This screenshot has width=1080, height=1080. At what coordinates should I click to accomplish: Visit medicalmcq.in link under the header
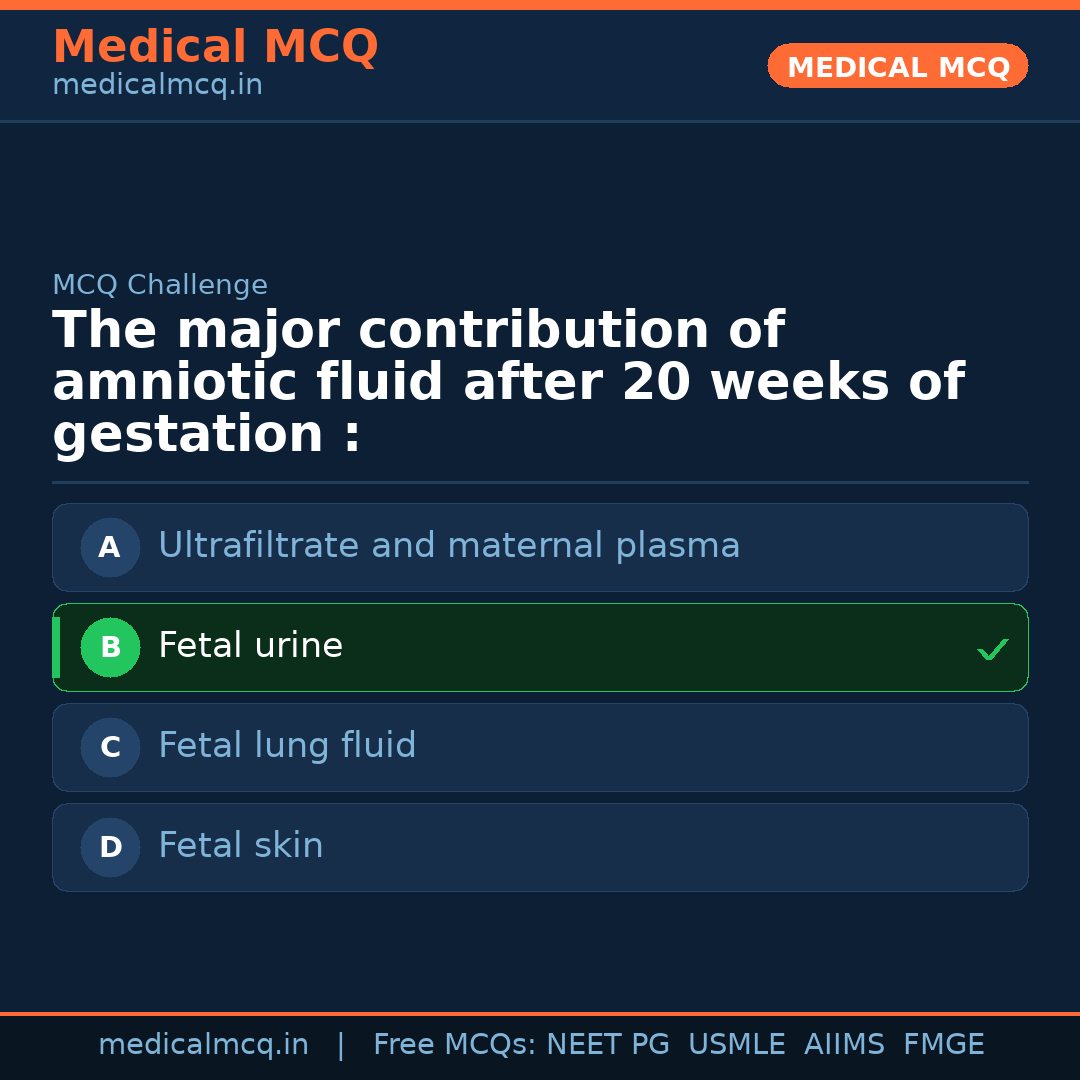(157, 86)
